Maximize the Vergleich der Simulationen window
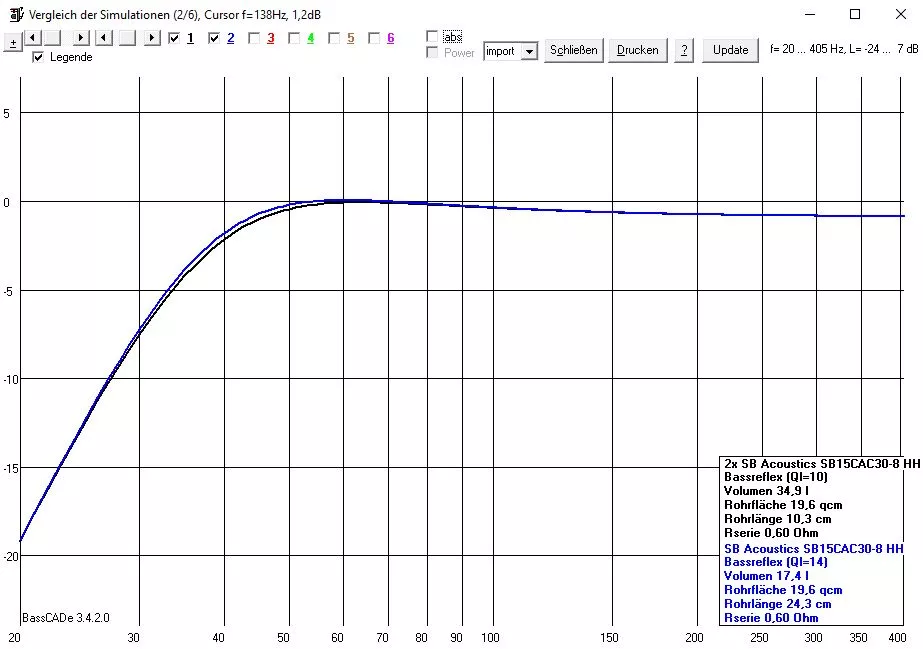 point(855,14)
